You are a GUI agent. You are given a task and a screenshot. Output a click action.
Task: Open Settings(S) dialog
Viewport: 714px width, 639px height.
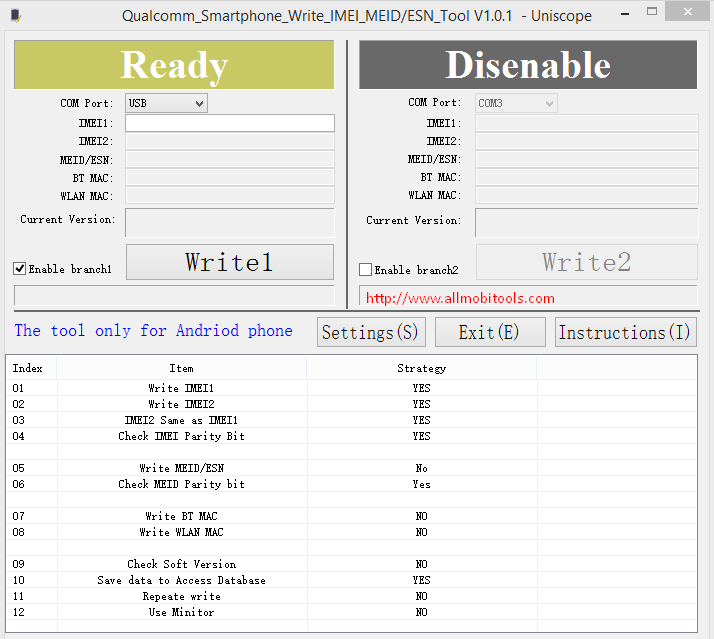[370, 332]
